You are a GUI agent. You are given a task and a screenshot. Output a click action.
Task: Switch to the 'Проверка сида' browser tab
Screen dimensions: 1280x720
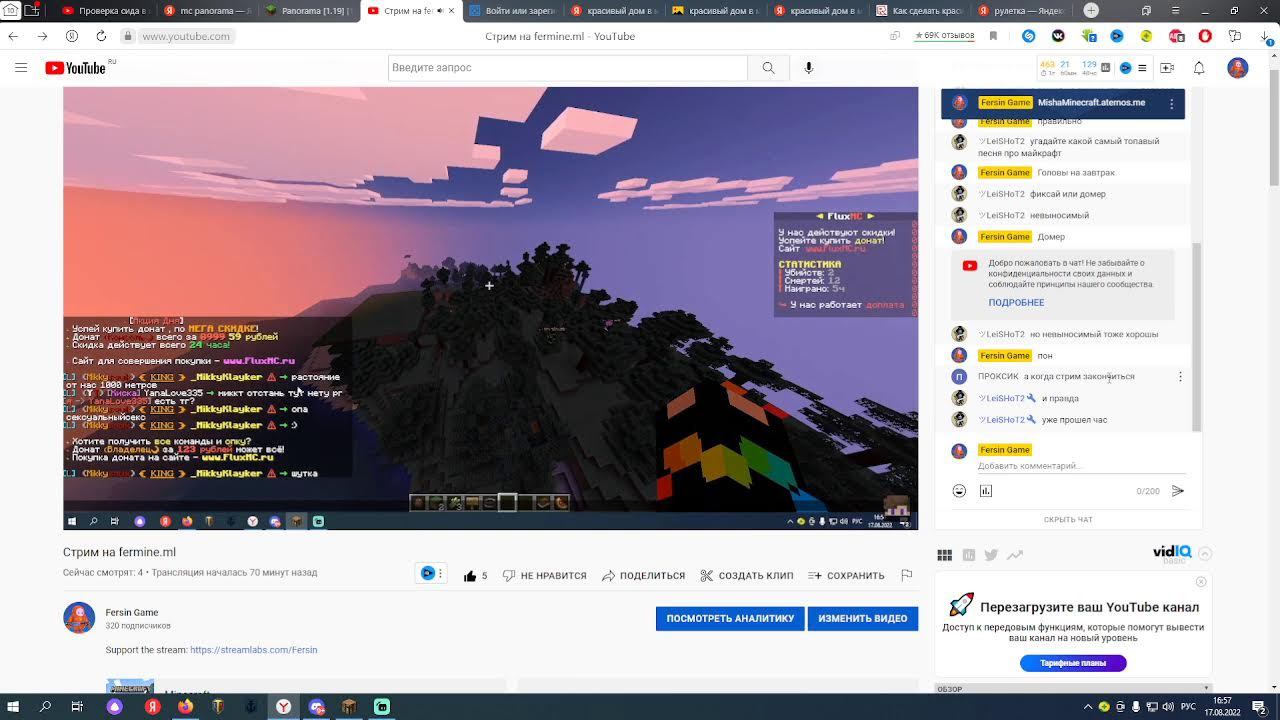click(104, 11)
